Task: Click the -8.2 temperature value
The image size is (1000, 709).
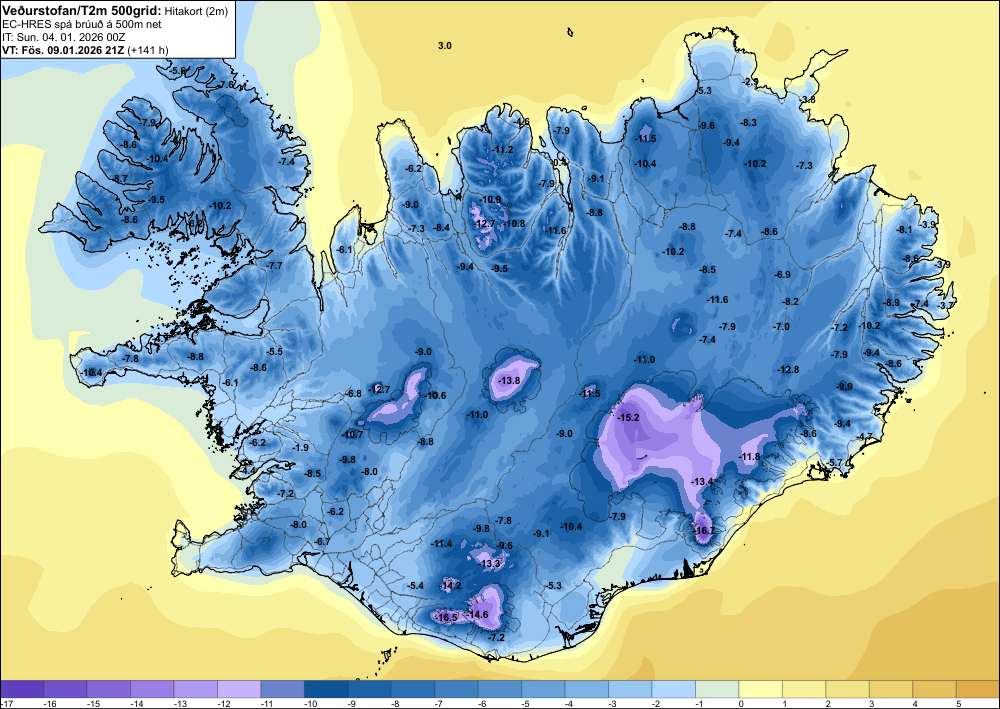Action: 791,302
